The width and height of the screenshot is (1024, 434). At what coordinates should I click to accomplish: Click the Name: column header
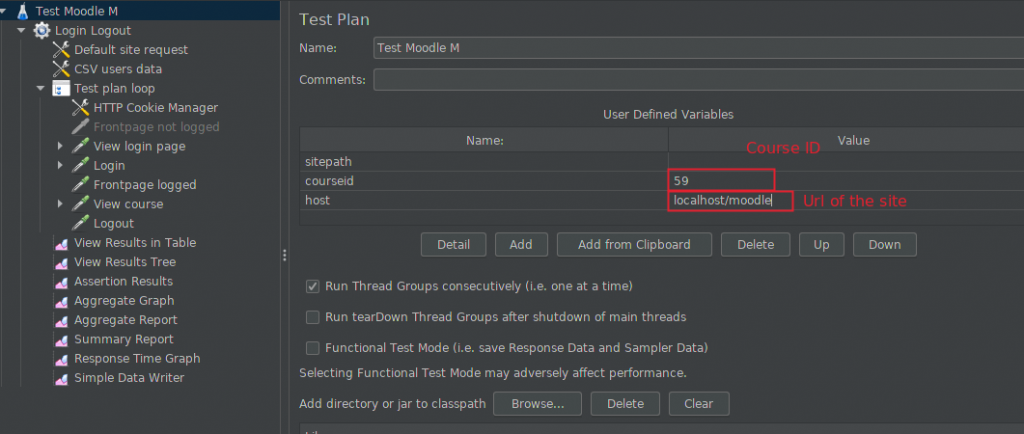pos(484,140)
